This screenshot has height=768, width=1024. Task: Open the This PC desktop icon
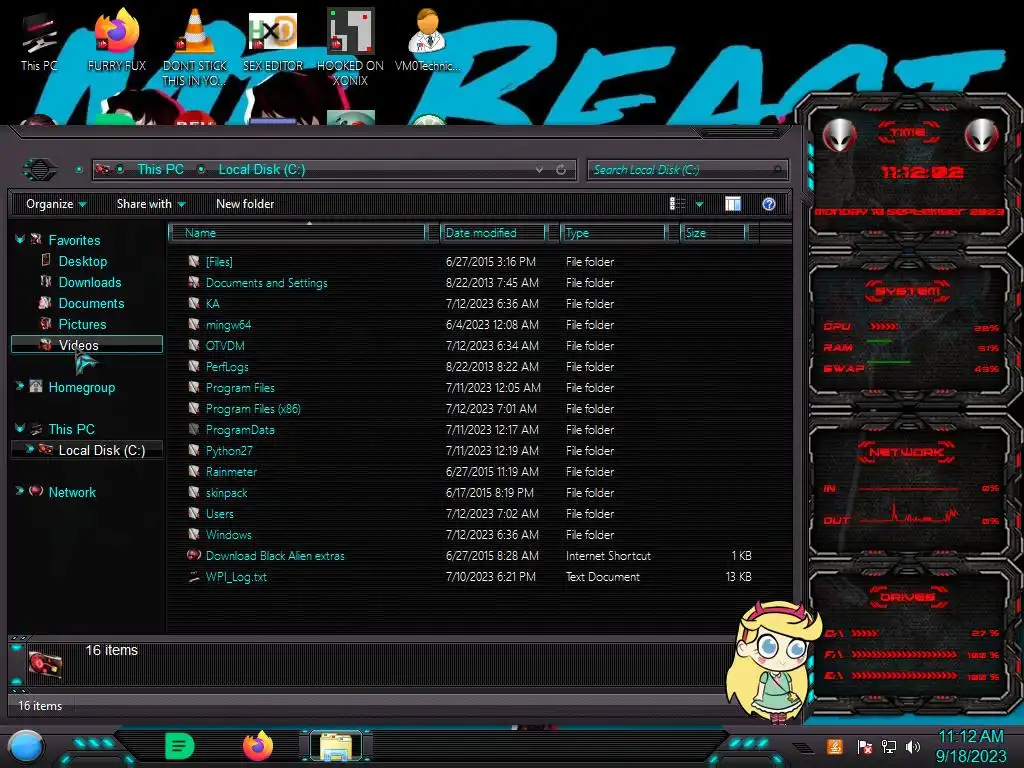39,38
